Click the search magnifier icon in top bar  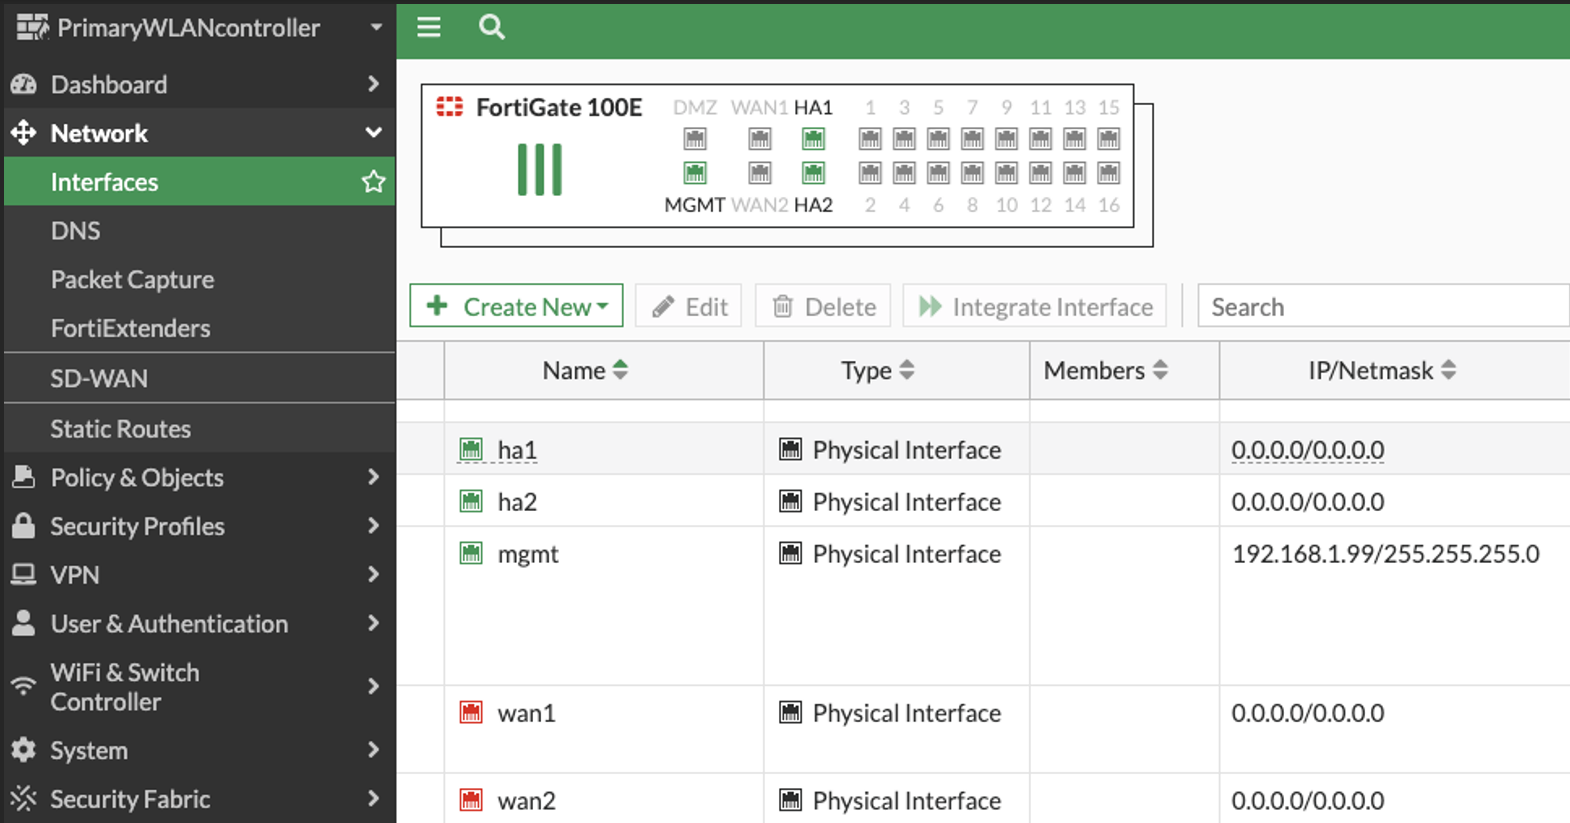tap(491, 27)
